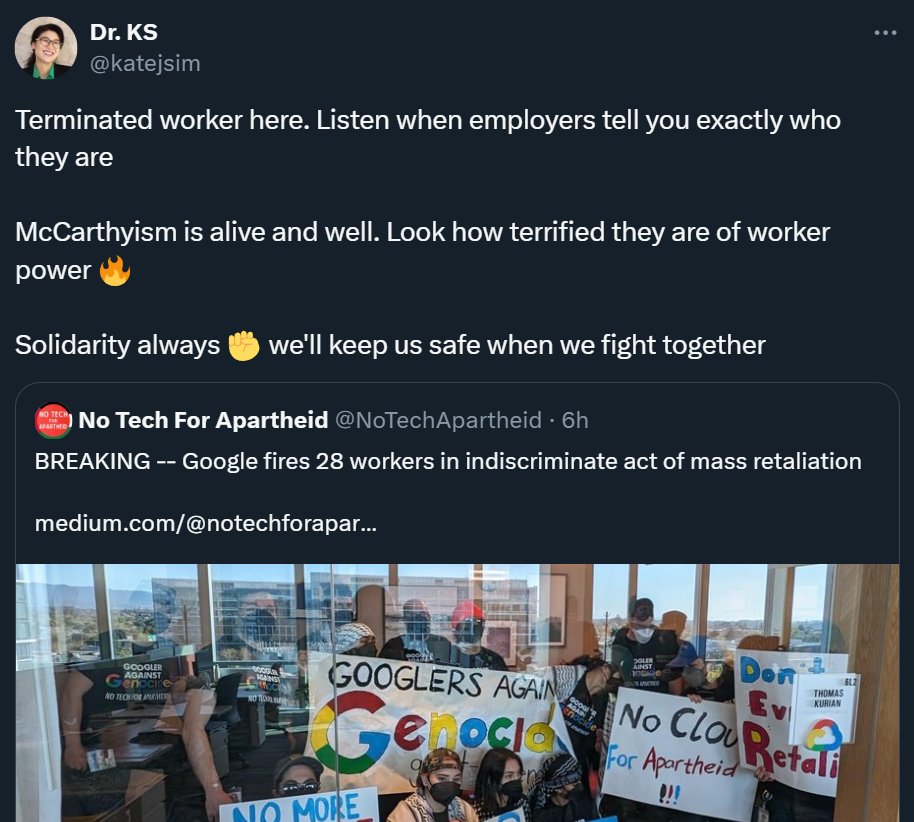Click the raised fist emoji
Image resolution: width=914 pixels, height=822 pixels.
click(x=244, y=345)
